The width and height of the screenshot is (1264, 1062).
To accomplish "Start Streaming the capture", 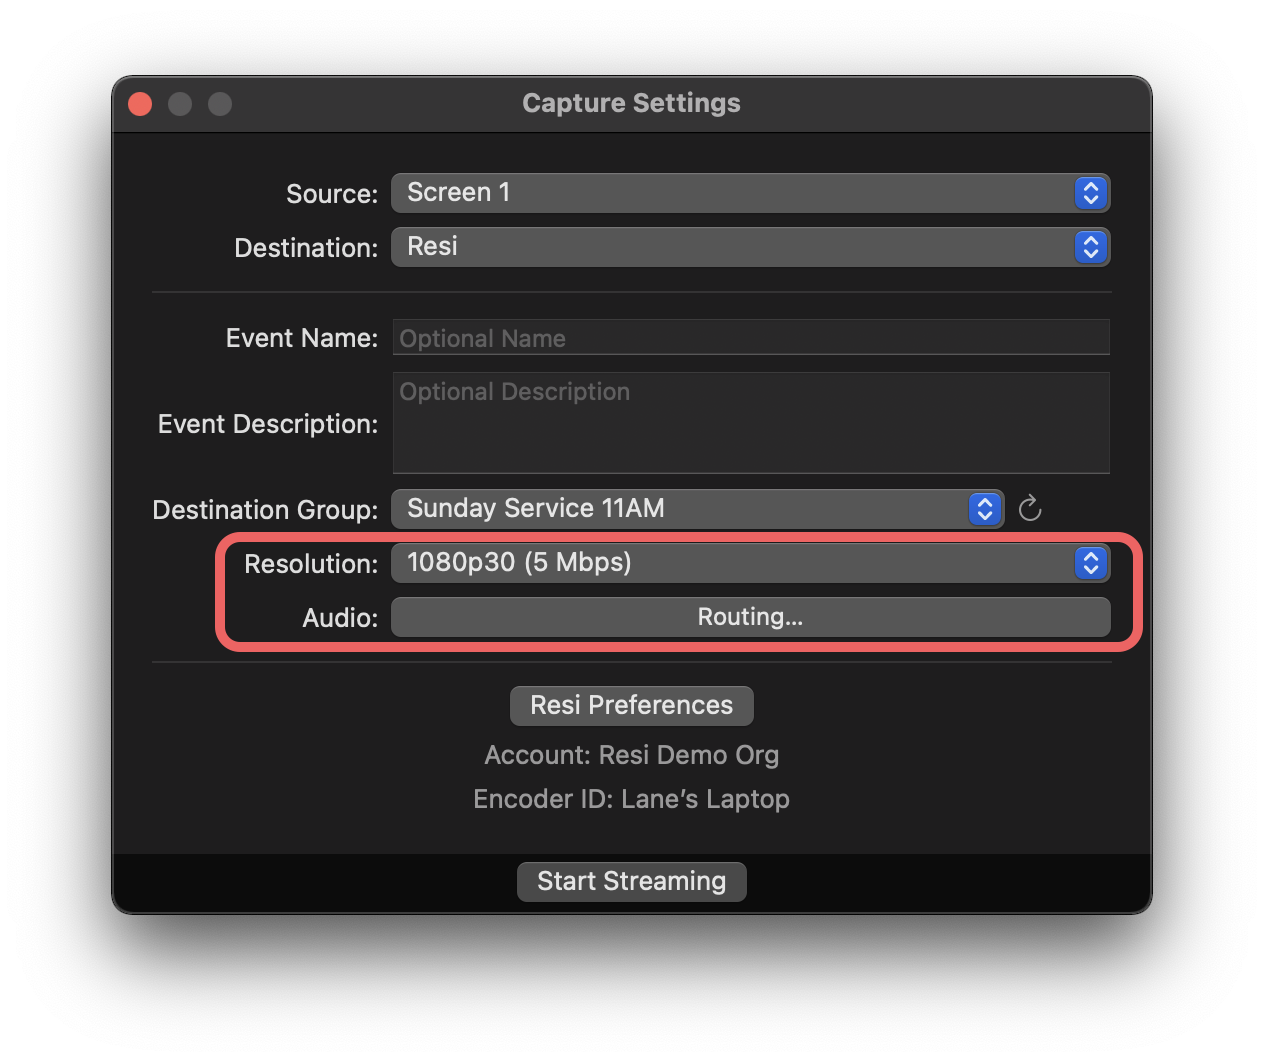I will click(631, 881).
